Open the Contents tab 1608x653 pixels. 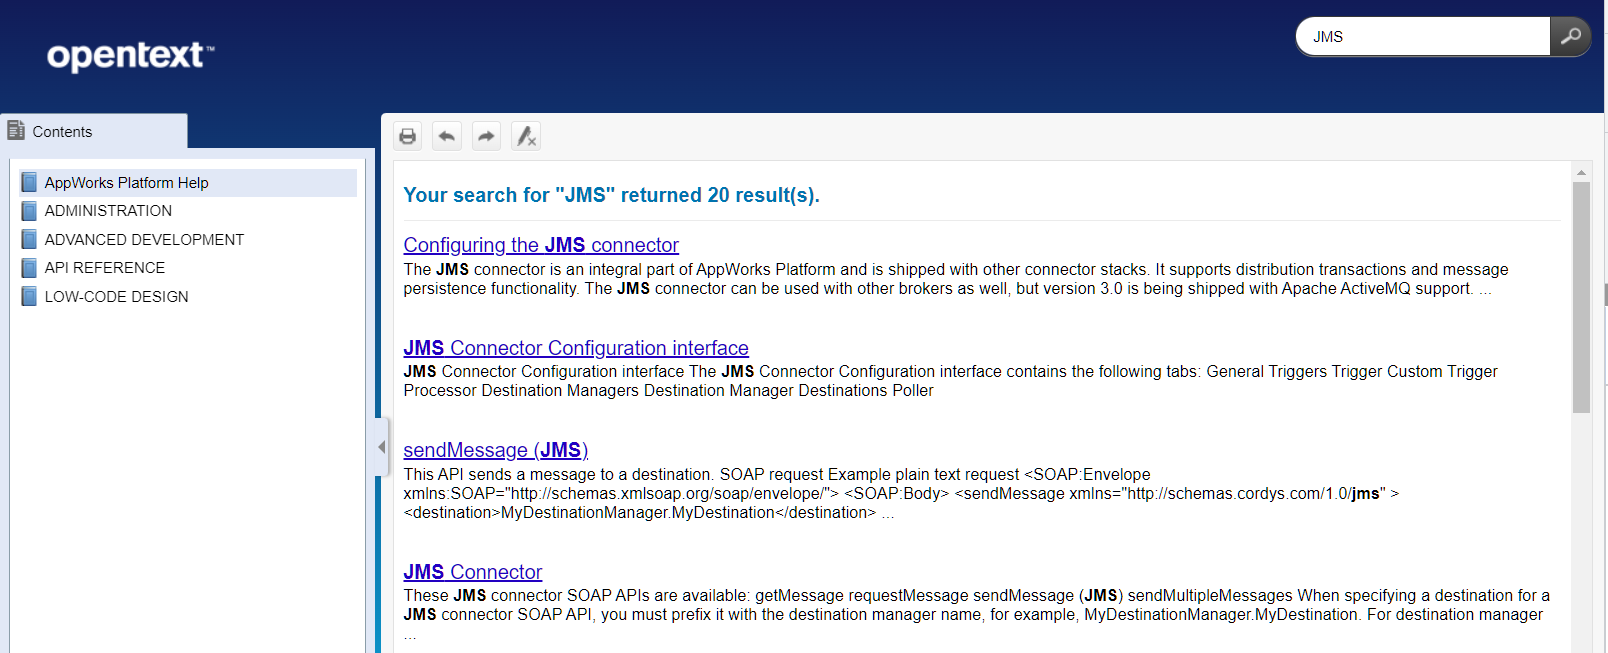(x=62, y=132)
